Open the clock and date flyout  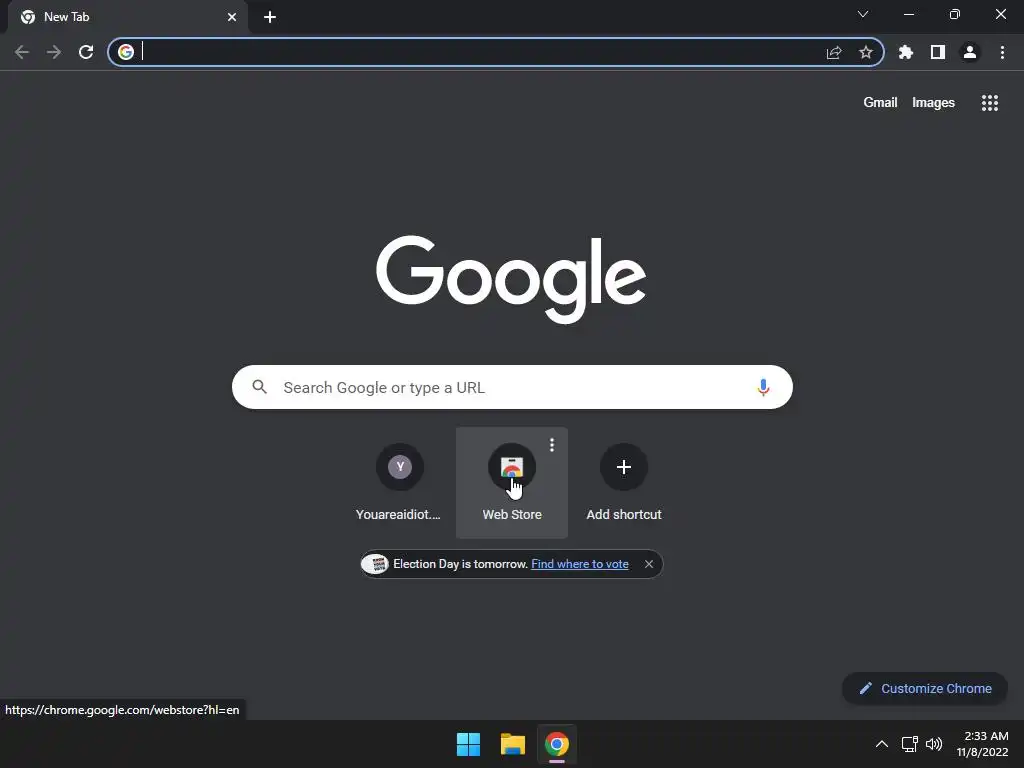[x=982, y=744]
